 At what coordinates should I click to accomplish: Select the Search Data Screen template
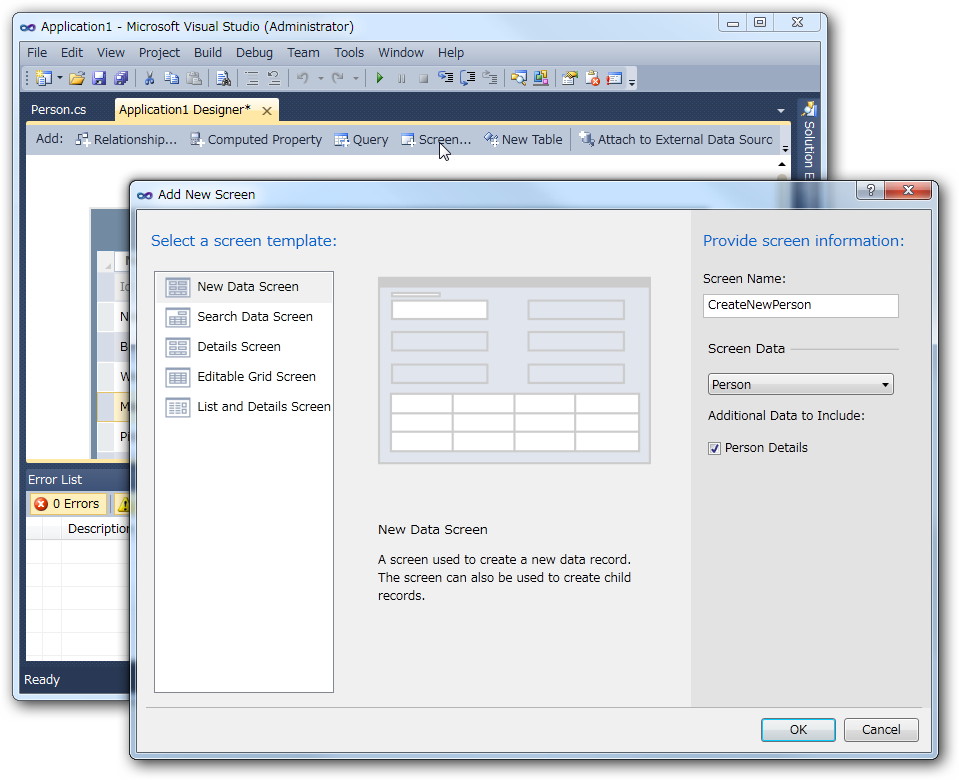244,317
